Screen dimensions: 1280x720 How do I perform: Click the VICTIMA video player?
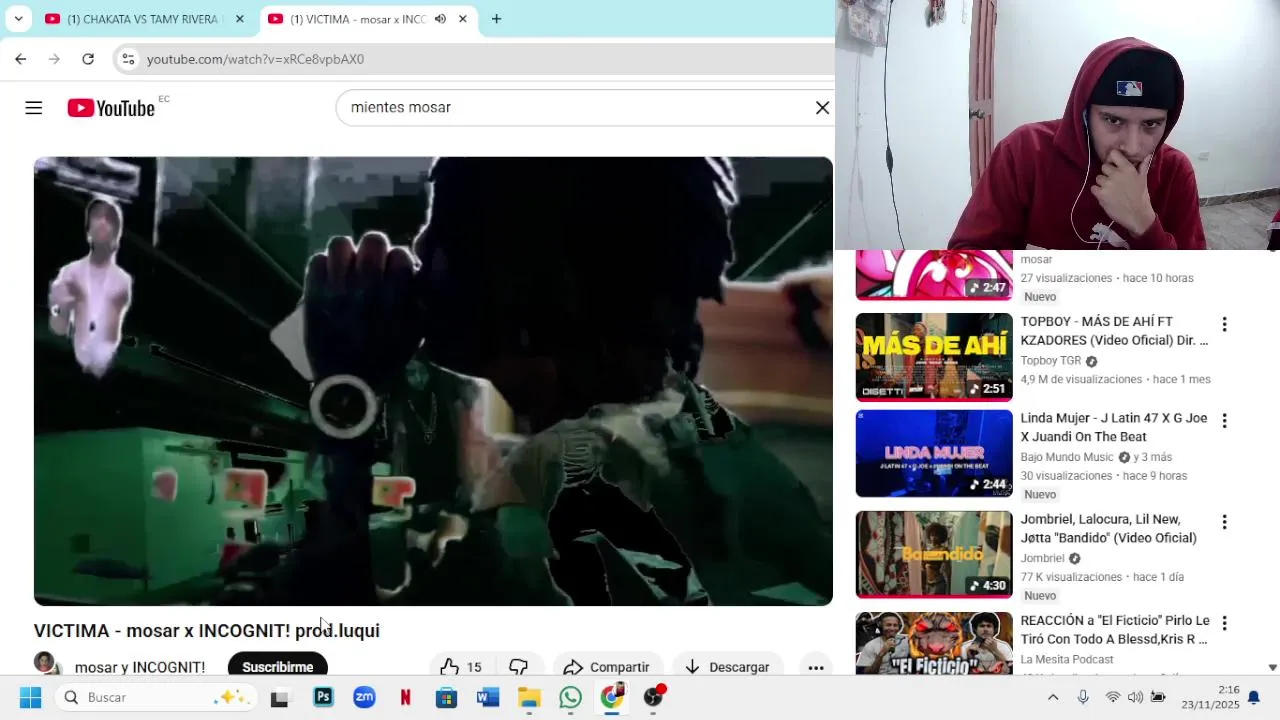[x=433, y=381]
